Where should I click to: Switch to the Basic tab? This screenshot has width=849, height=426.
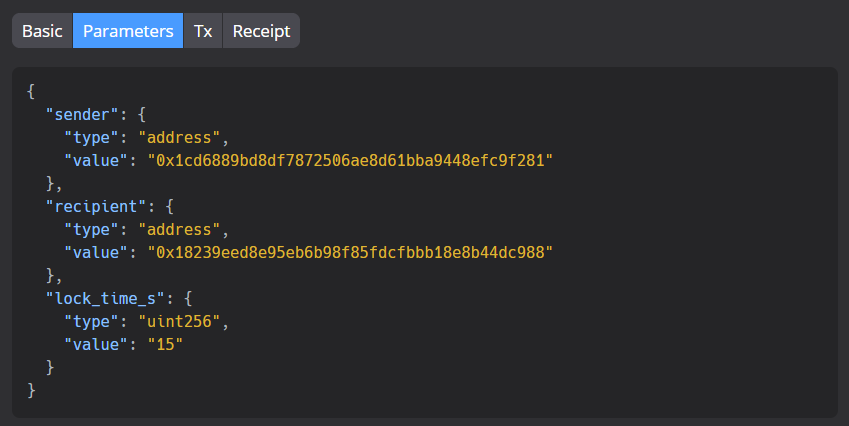tap(42, 31)
